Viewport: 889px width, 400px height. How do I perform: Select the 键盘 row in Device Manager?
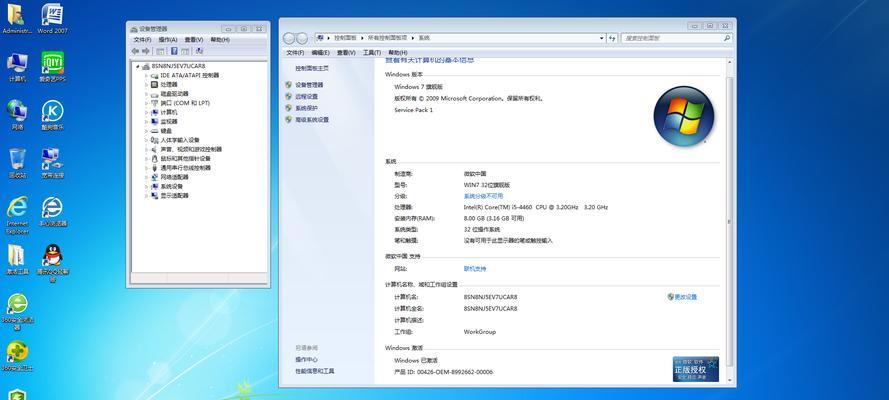pos(166,131)
